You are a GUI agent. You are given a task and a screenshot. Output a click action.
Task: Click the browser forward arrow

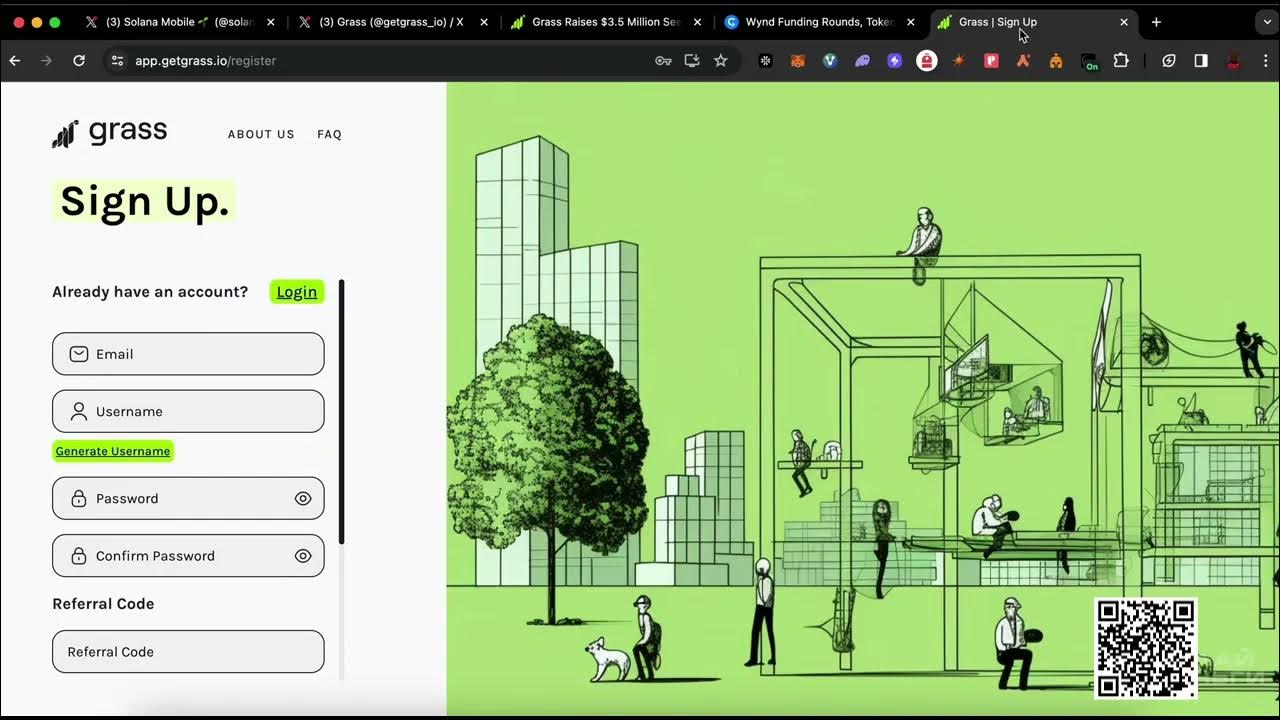pos(46,61)
